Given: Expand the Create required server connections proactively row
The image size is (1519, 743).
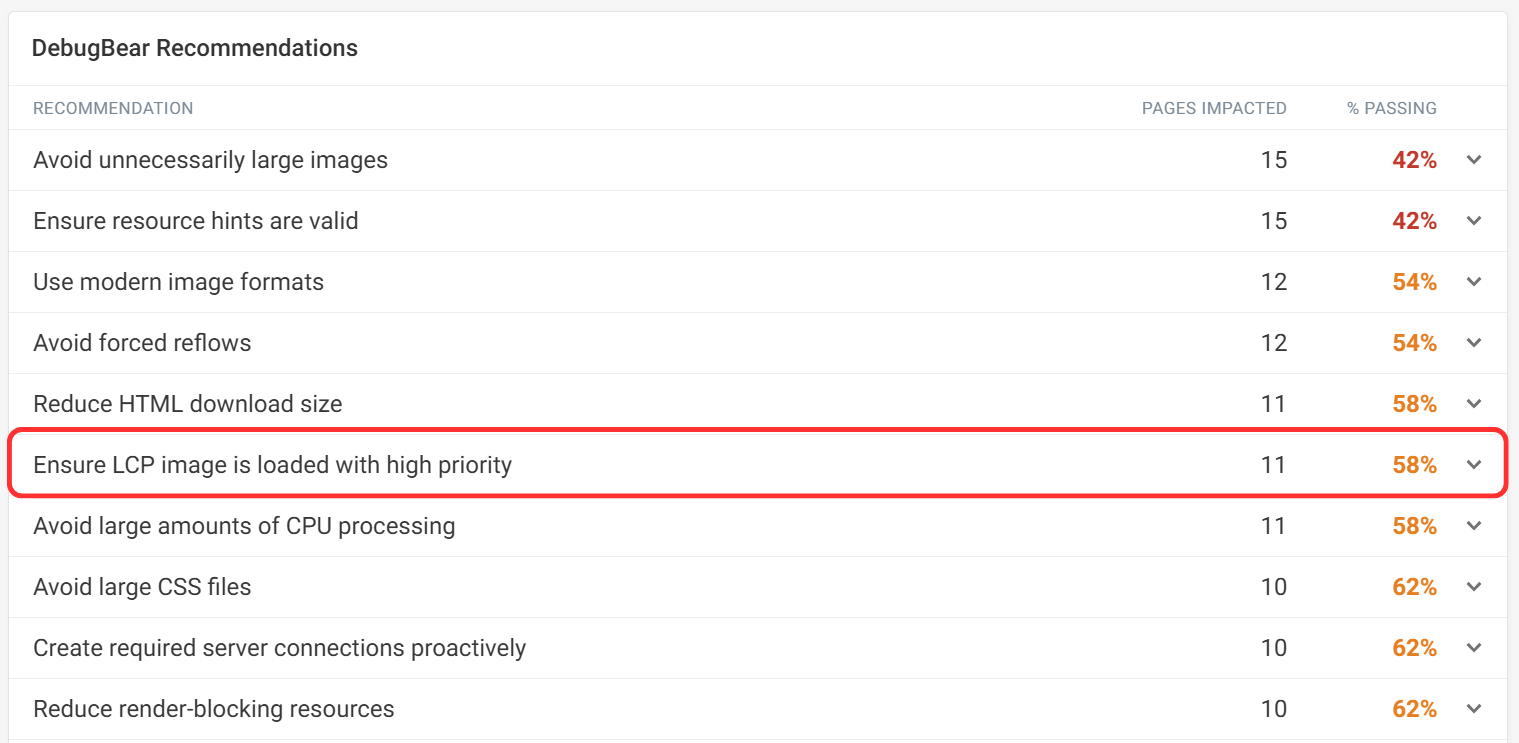Looking at the screenshot, I should coord(1473,647).
